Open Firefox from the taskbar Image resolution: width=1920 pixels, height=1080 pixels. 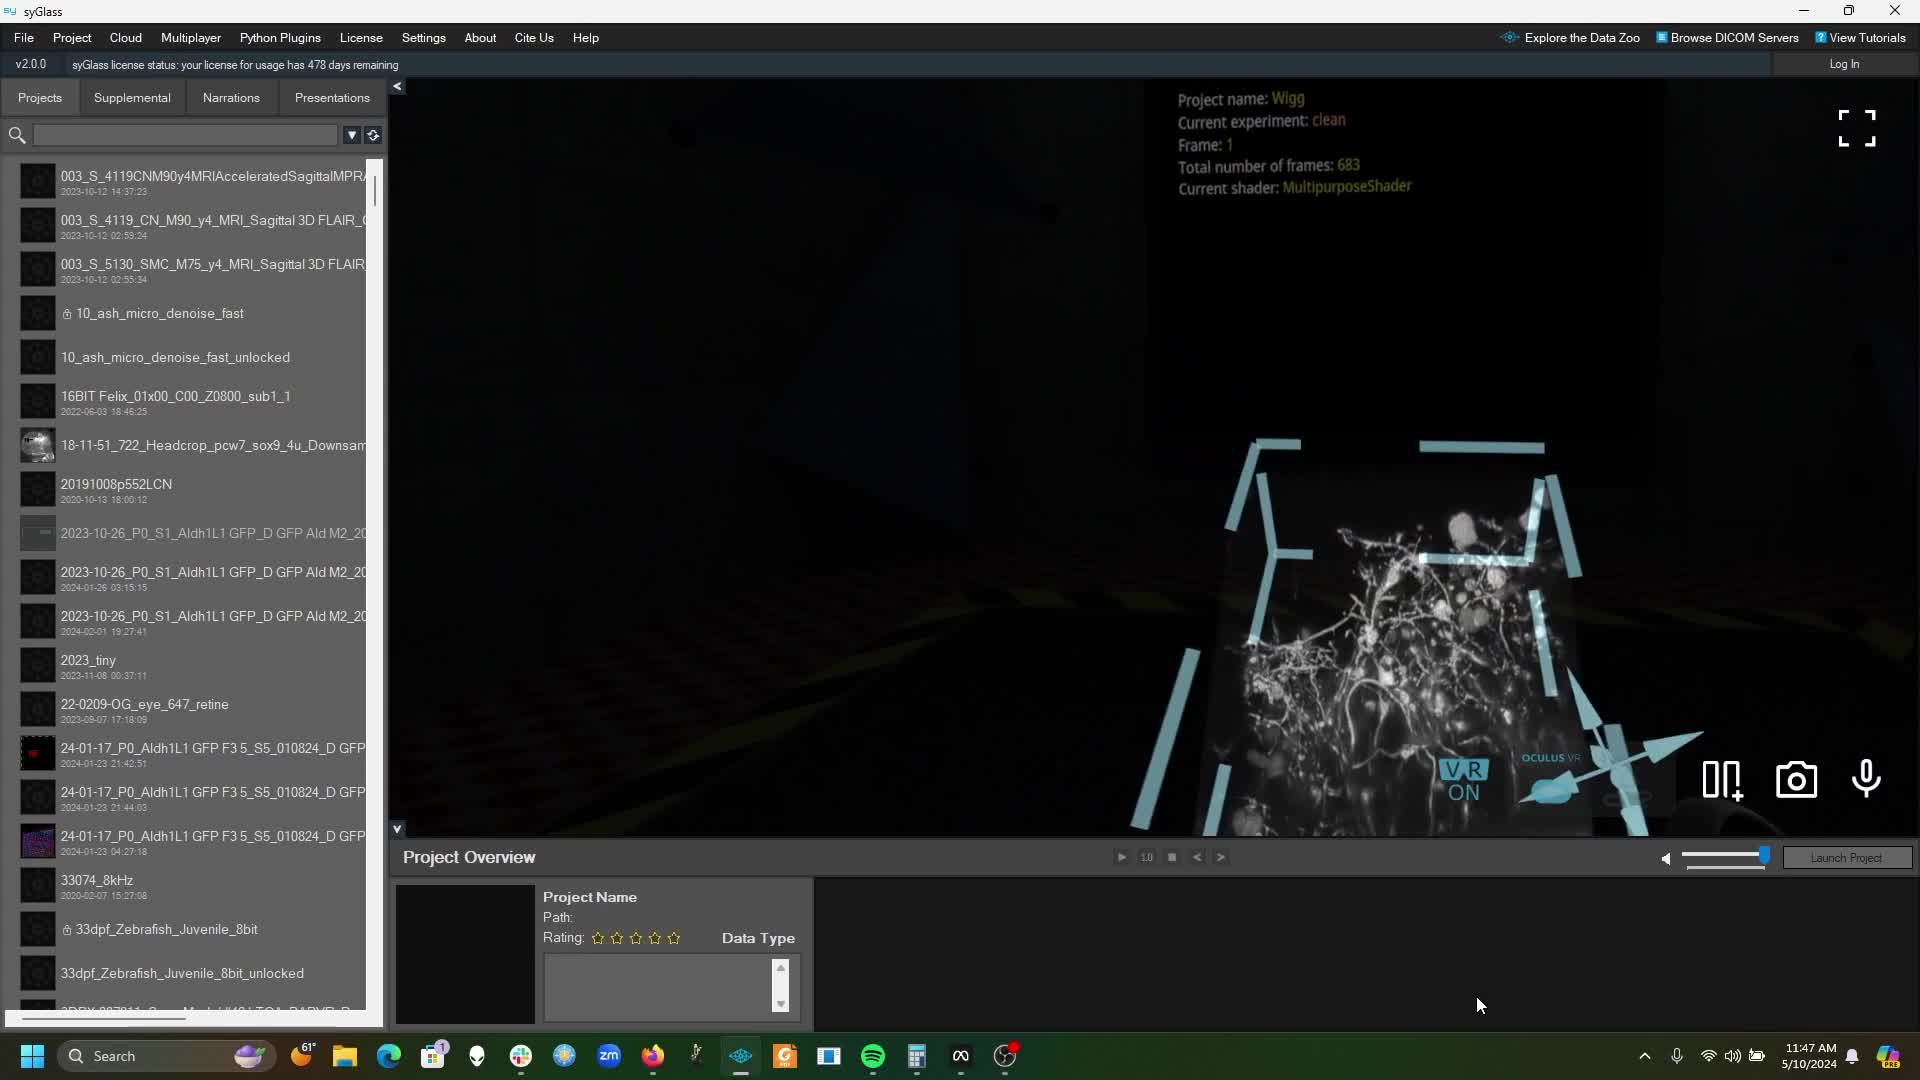[653, 1056]
